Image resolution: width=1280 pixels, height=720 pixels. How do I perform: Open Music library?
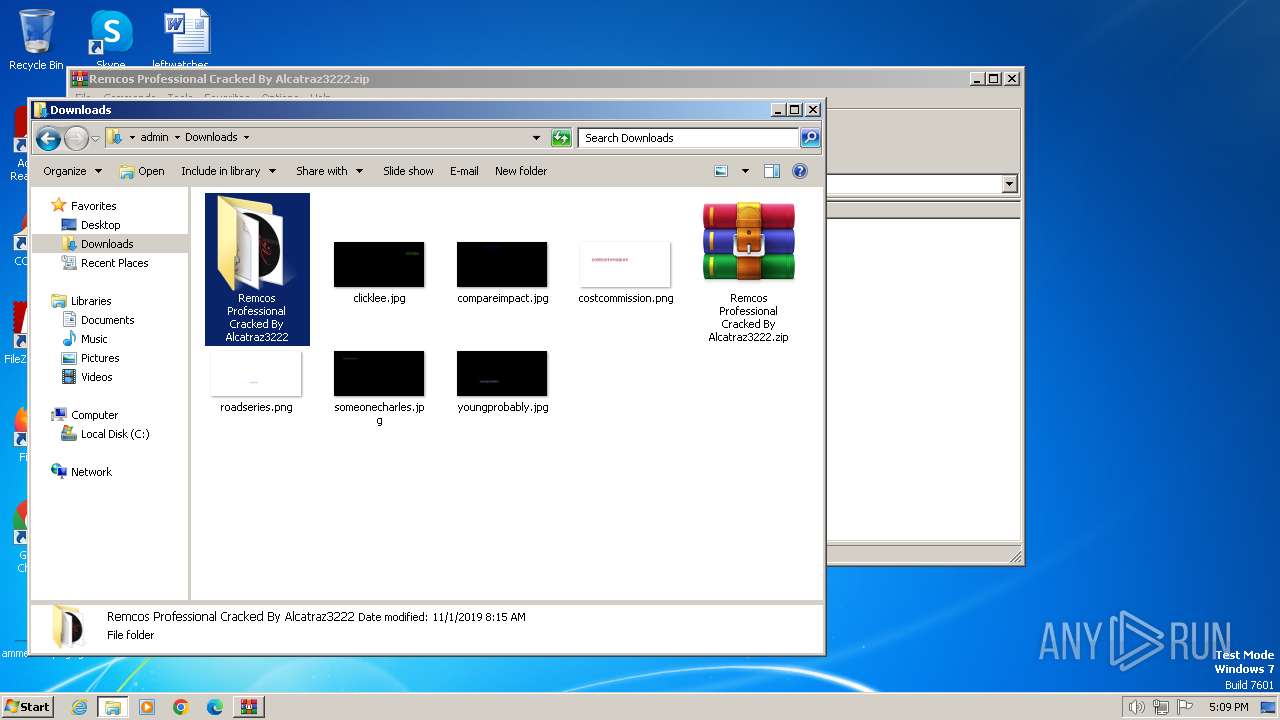[x=94, y=339]
